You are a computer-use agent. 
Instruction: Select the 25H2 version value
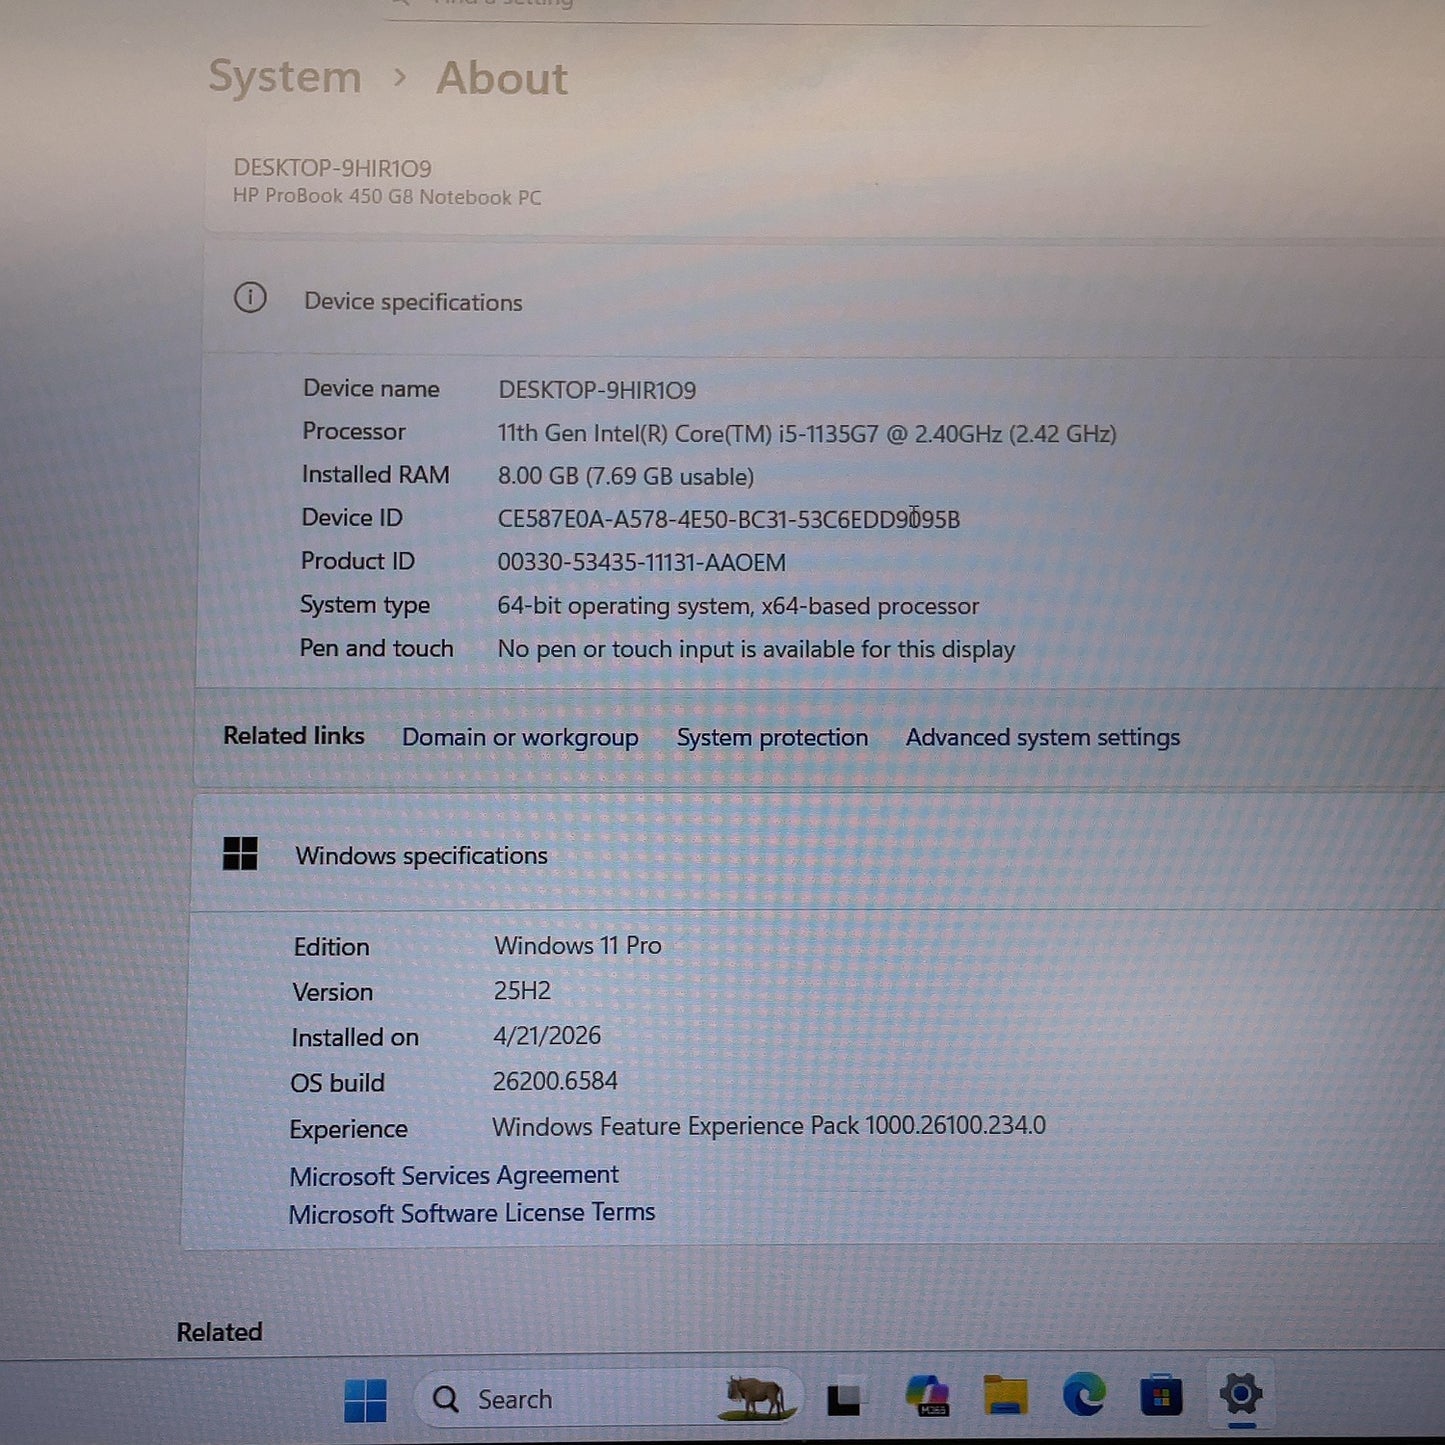click(522, 990)
